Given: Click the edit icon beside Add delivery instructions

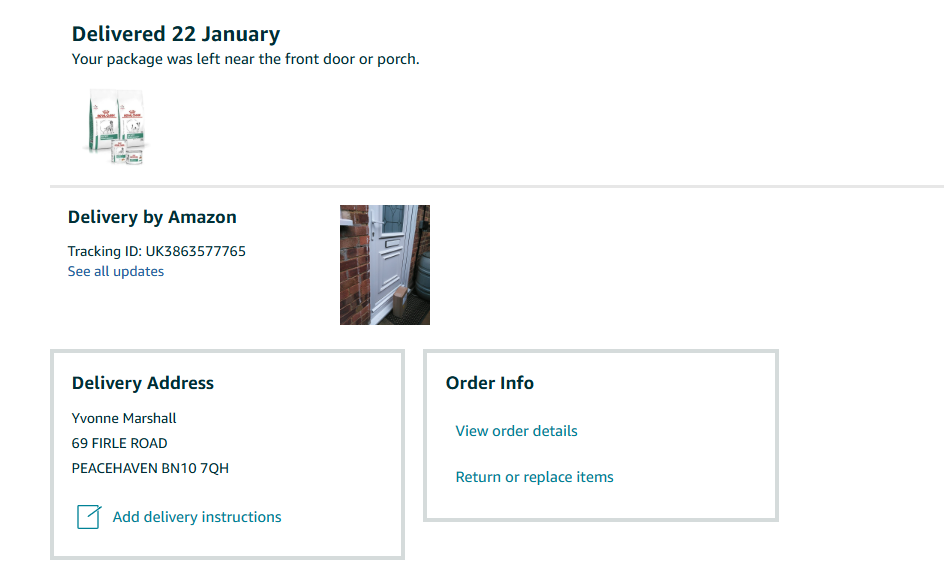Looking at the screenshot, I should point(88,517).
